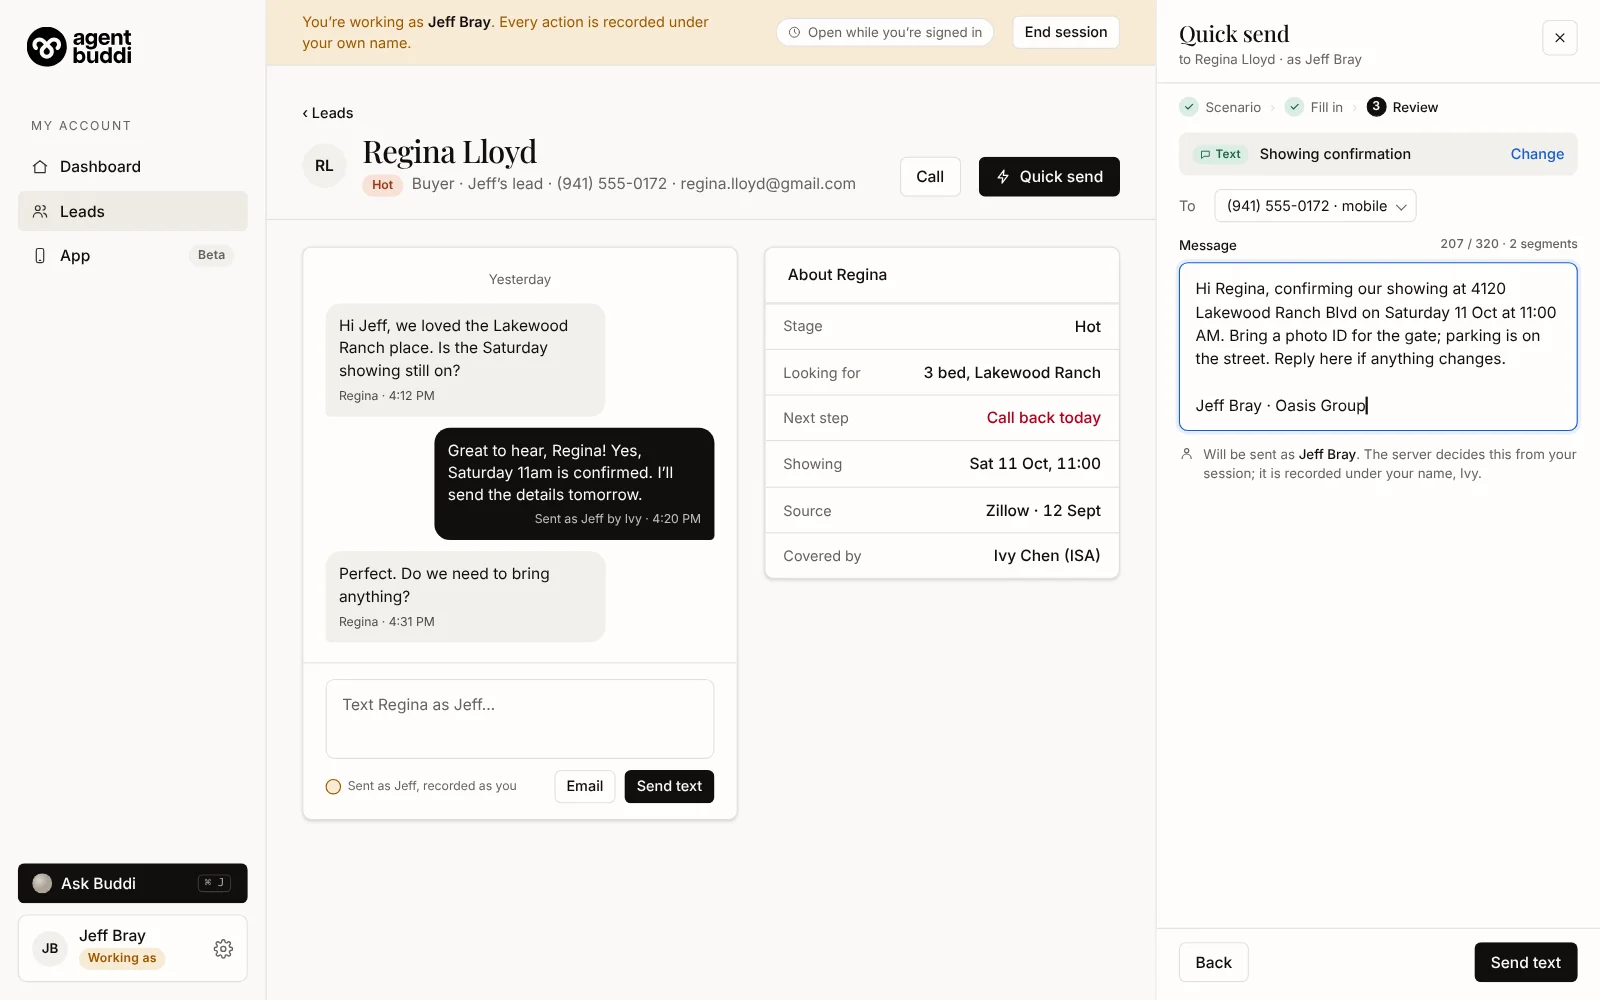Click Open while you're signed in pill
Image resolution: width=1600 pixels, height=1000 pixels.
[885, 32]
